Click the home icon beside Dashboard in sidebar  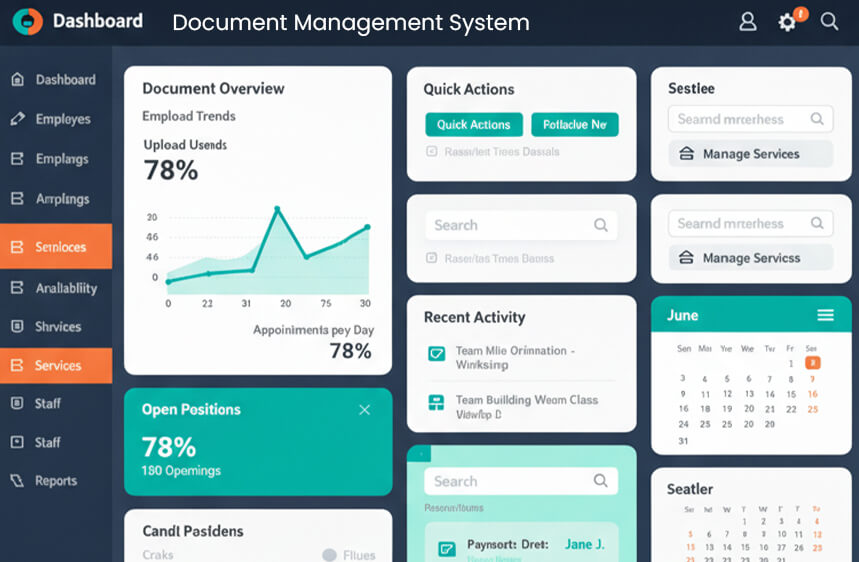coord(17,79)
